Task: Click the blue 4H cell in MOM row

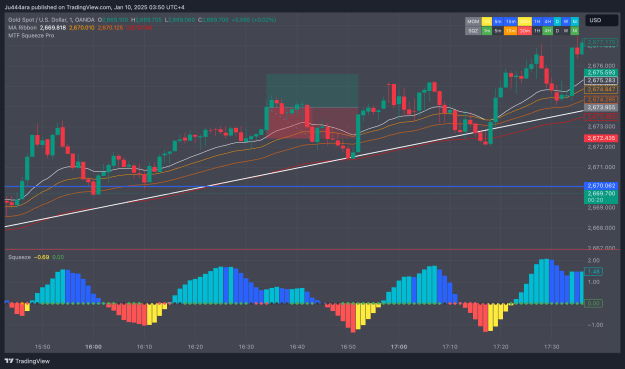Action: tap(548, 22)
